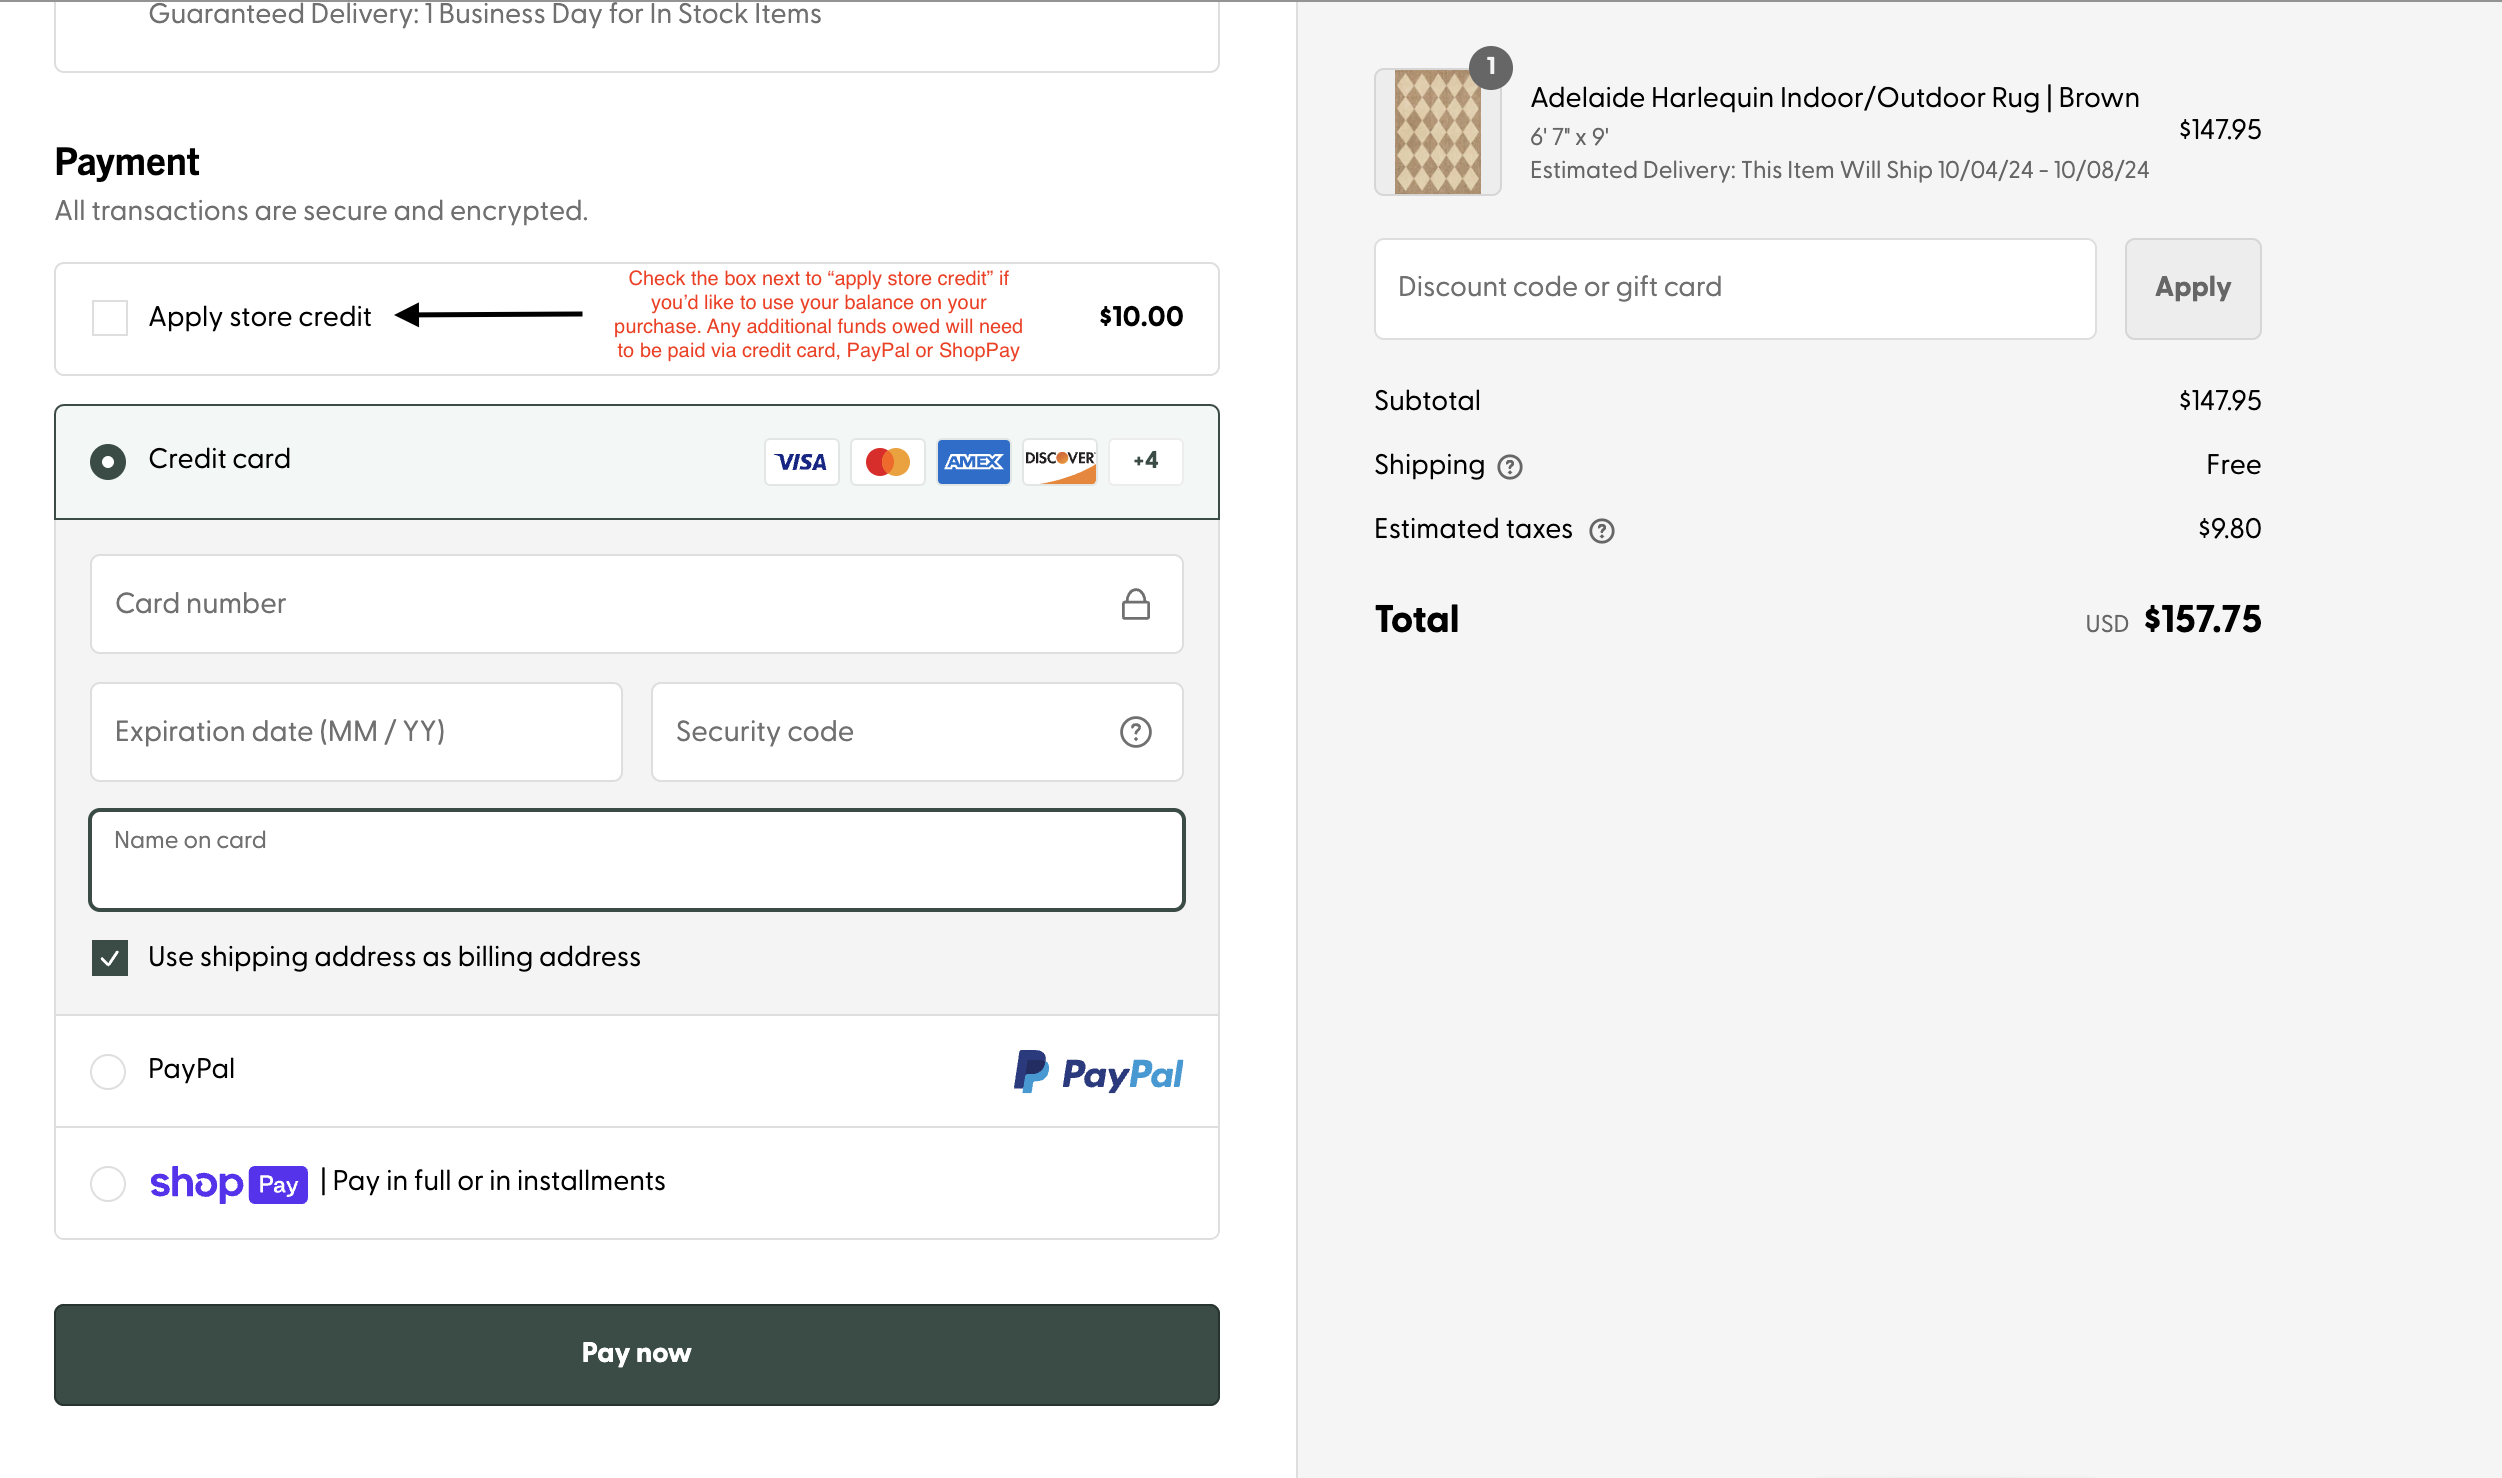Screen dimensions: 2502x1478
Task: Click the Amex card icon
Action: (x=973, y=462)
